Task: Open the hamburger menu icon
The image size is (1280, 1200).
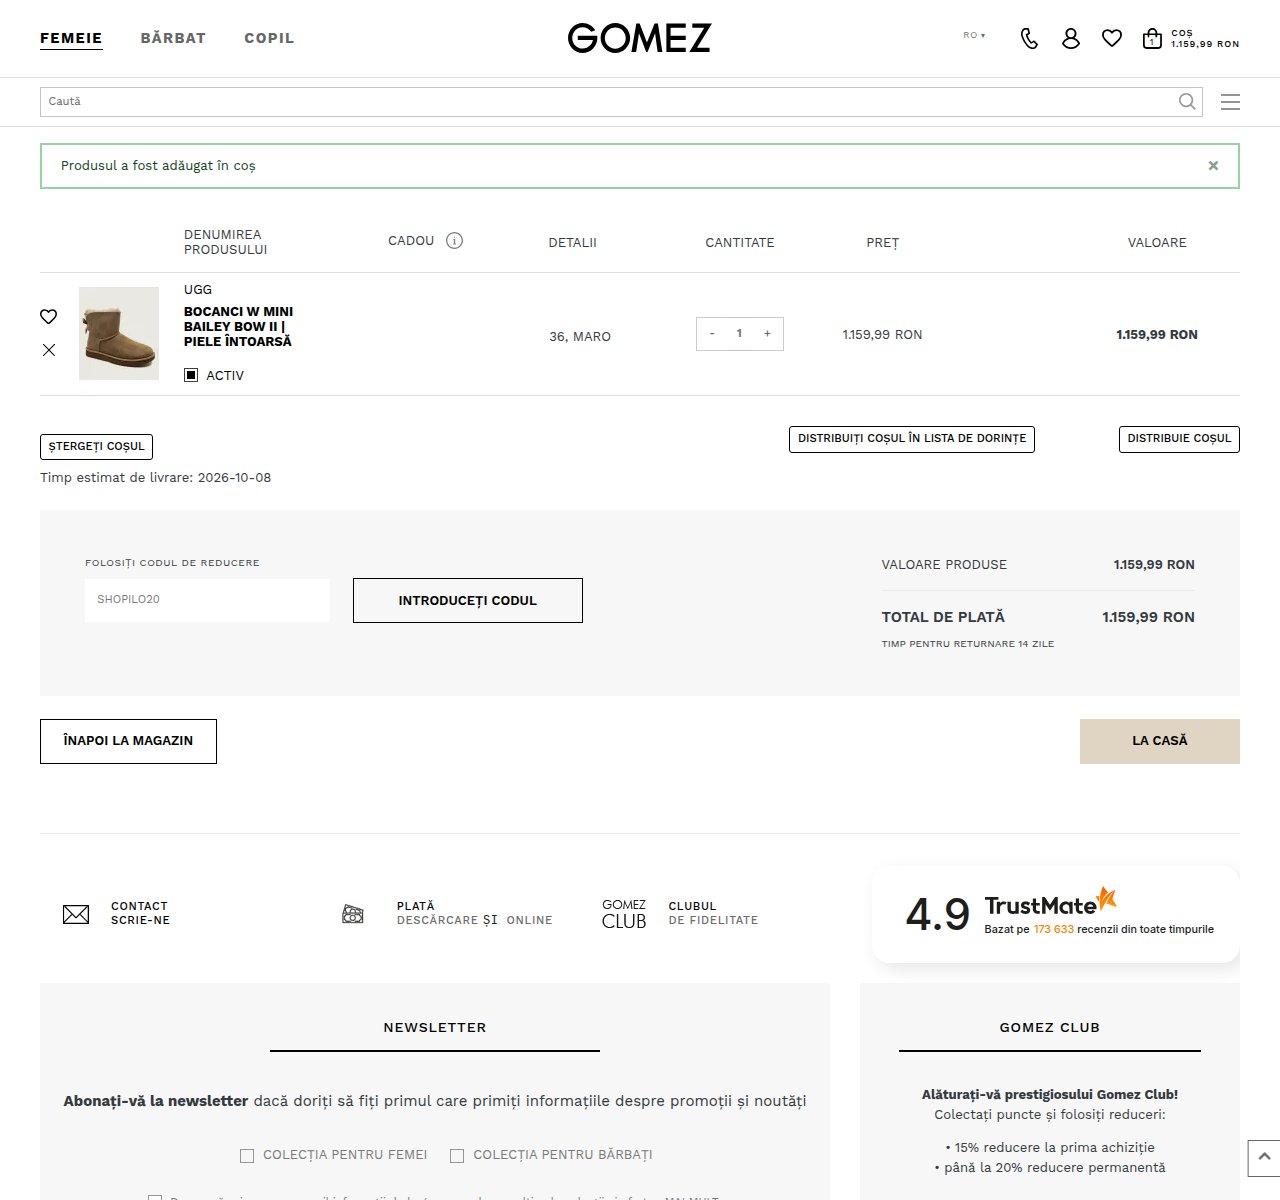Action: 1230,102
